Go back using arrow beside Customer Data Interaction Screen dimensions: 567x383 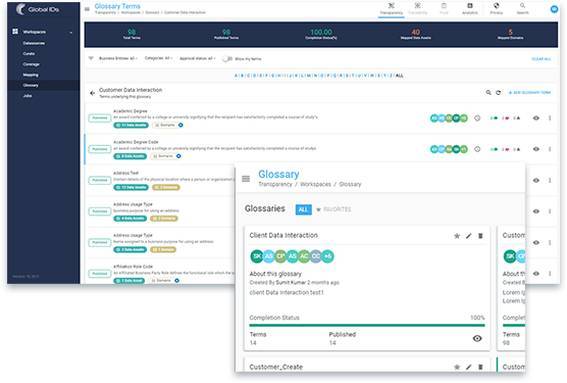92,93
